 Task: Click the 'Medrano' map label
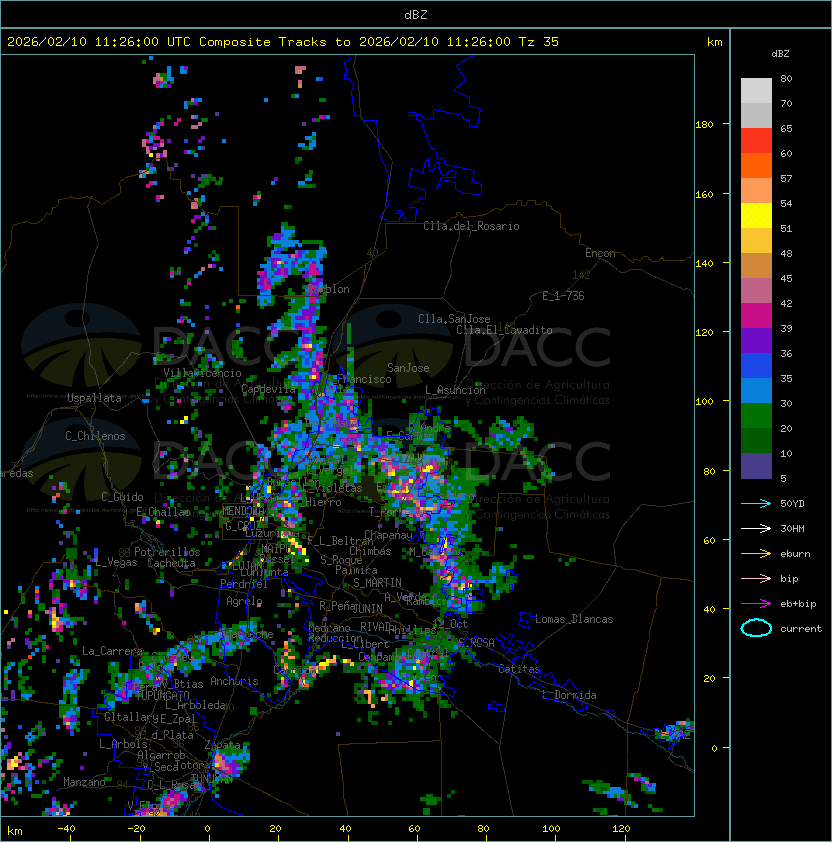[329, 628]
